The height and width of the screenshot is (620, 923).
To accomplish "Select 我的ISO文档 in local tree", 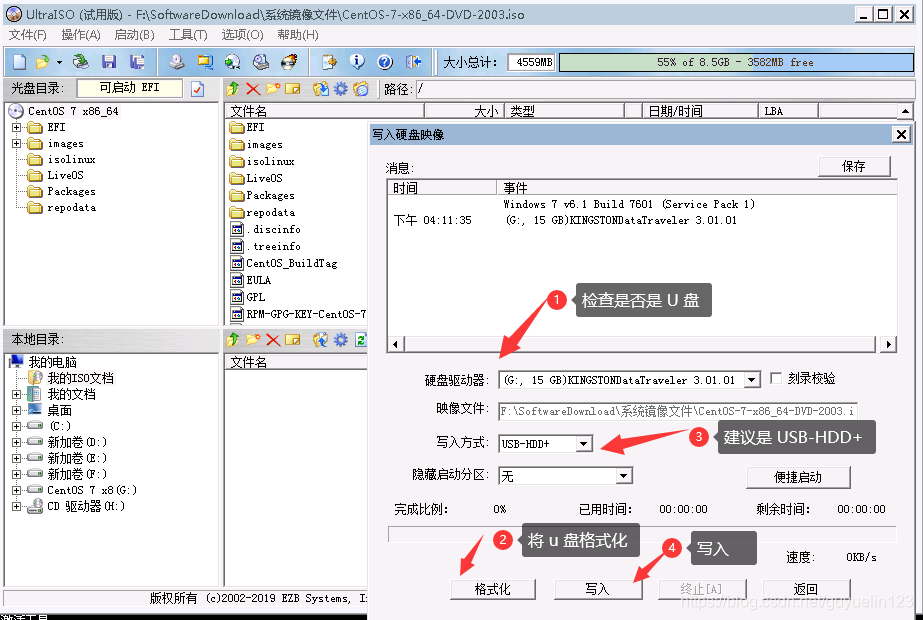I will tap(81, 378).
